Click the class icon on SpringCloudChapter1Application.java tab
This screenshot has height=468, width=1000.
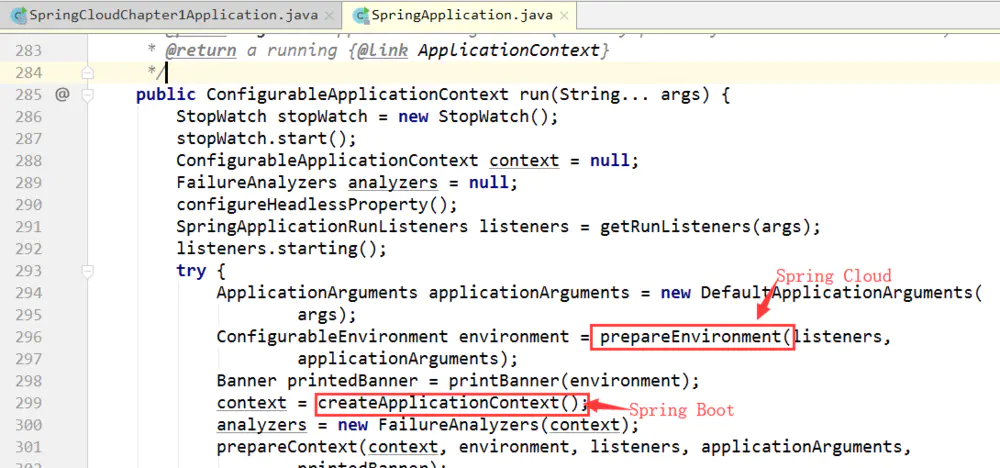tap(18, 15)
